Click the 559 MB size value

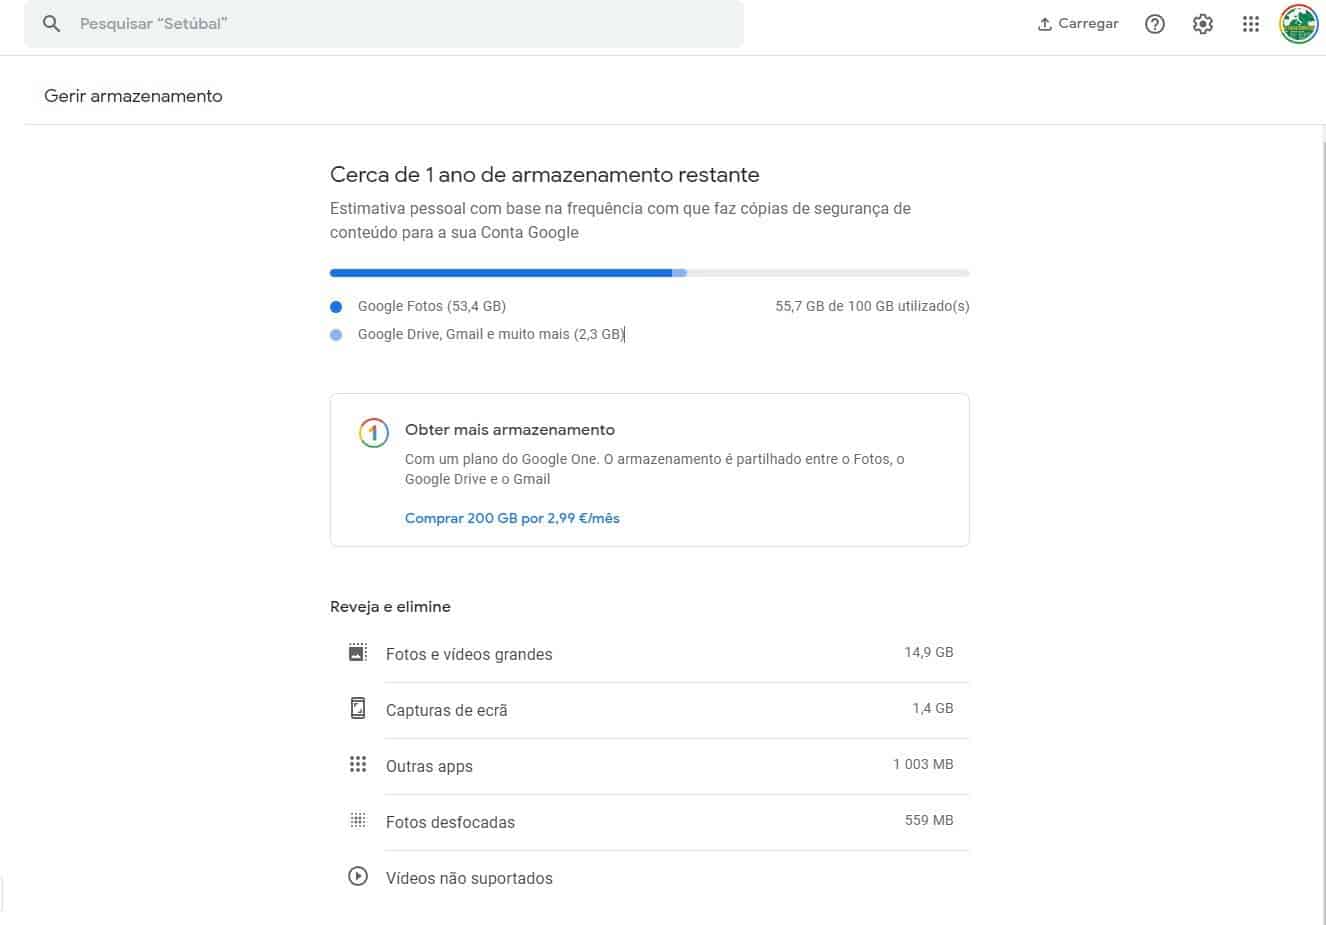coord(929,820)
